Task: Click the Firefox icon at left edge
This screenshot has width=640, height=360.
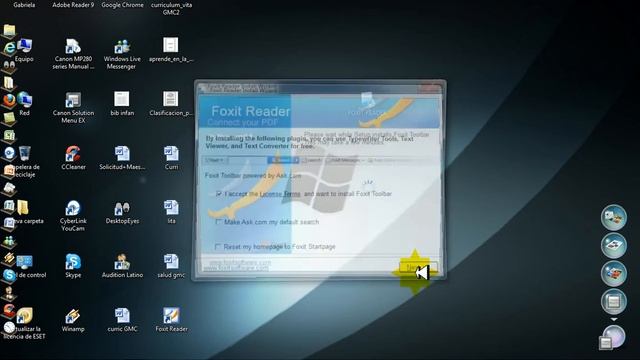Action: click(x=9, y=100)
